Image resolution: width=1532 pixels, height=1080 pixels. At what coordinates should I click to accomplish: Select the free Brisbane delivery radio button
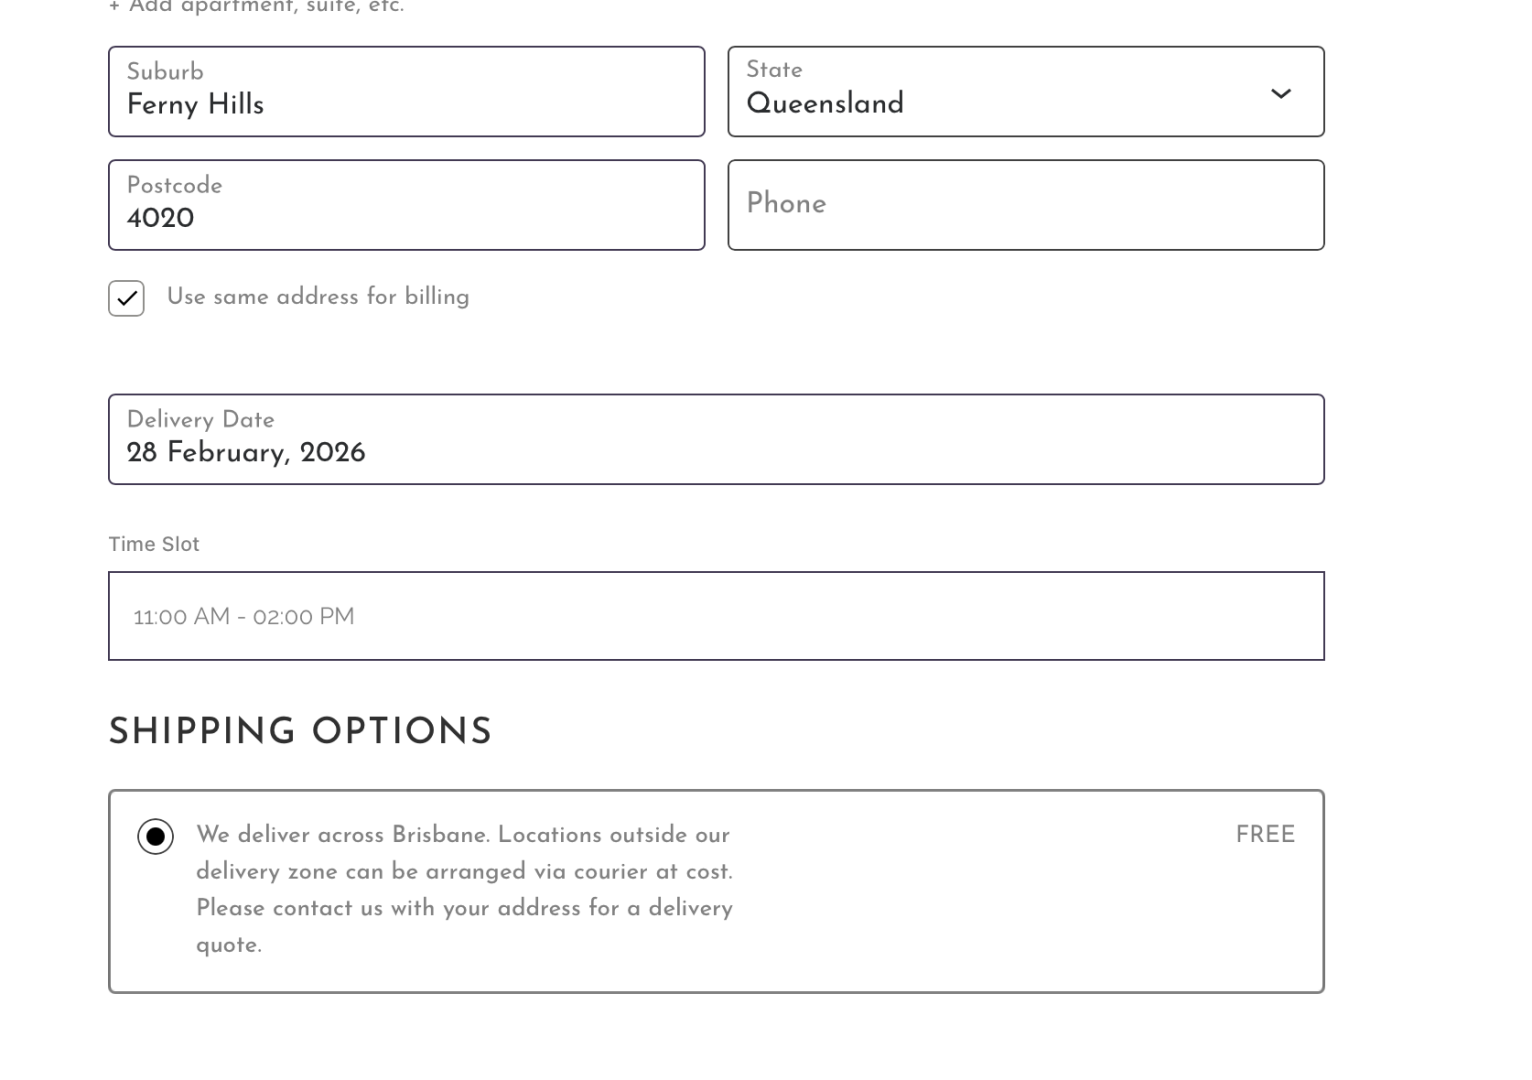click(x=155, y=836)
